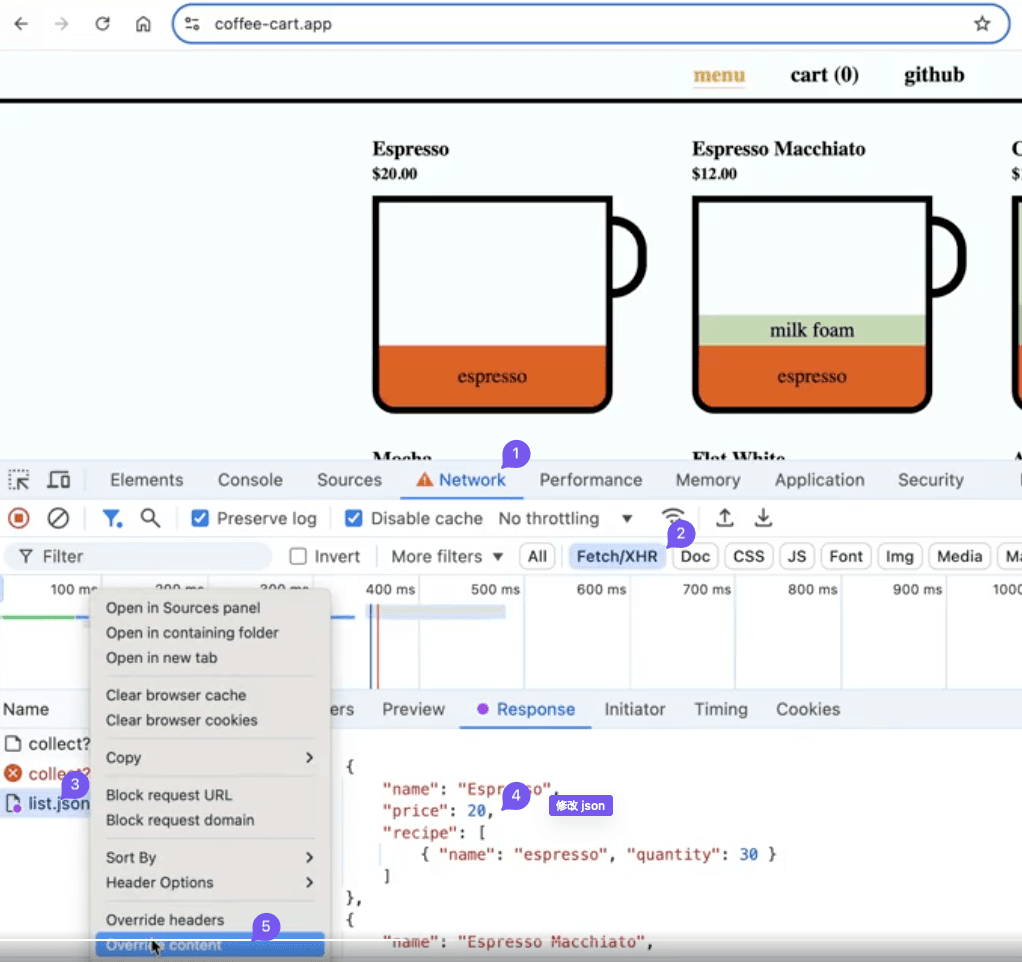This screenshot has width=1022, height=962.
Task: Stop recording network log with red record button
Action: (18, 518)
